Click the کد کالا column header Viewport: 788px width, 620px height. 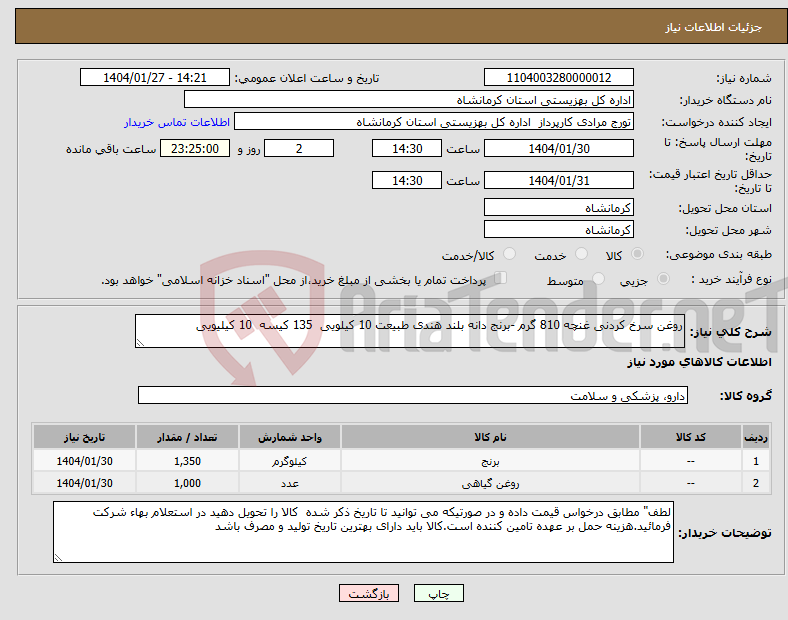[x=691, y=437]
